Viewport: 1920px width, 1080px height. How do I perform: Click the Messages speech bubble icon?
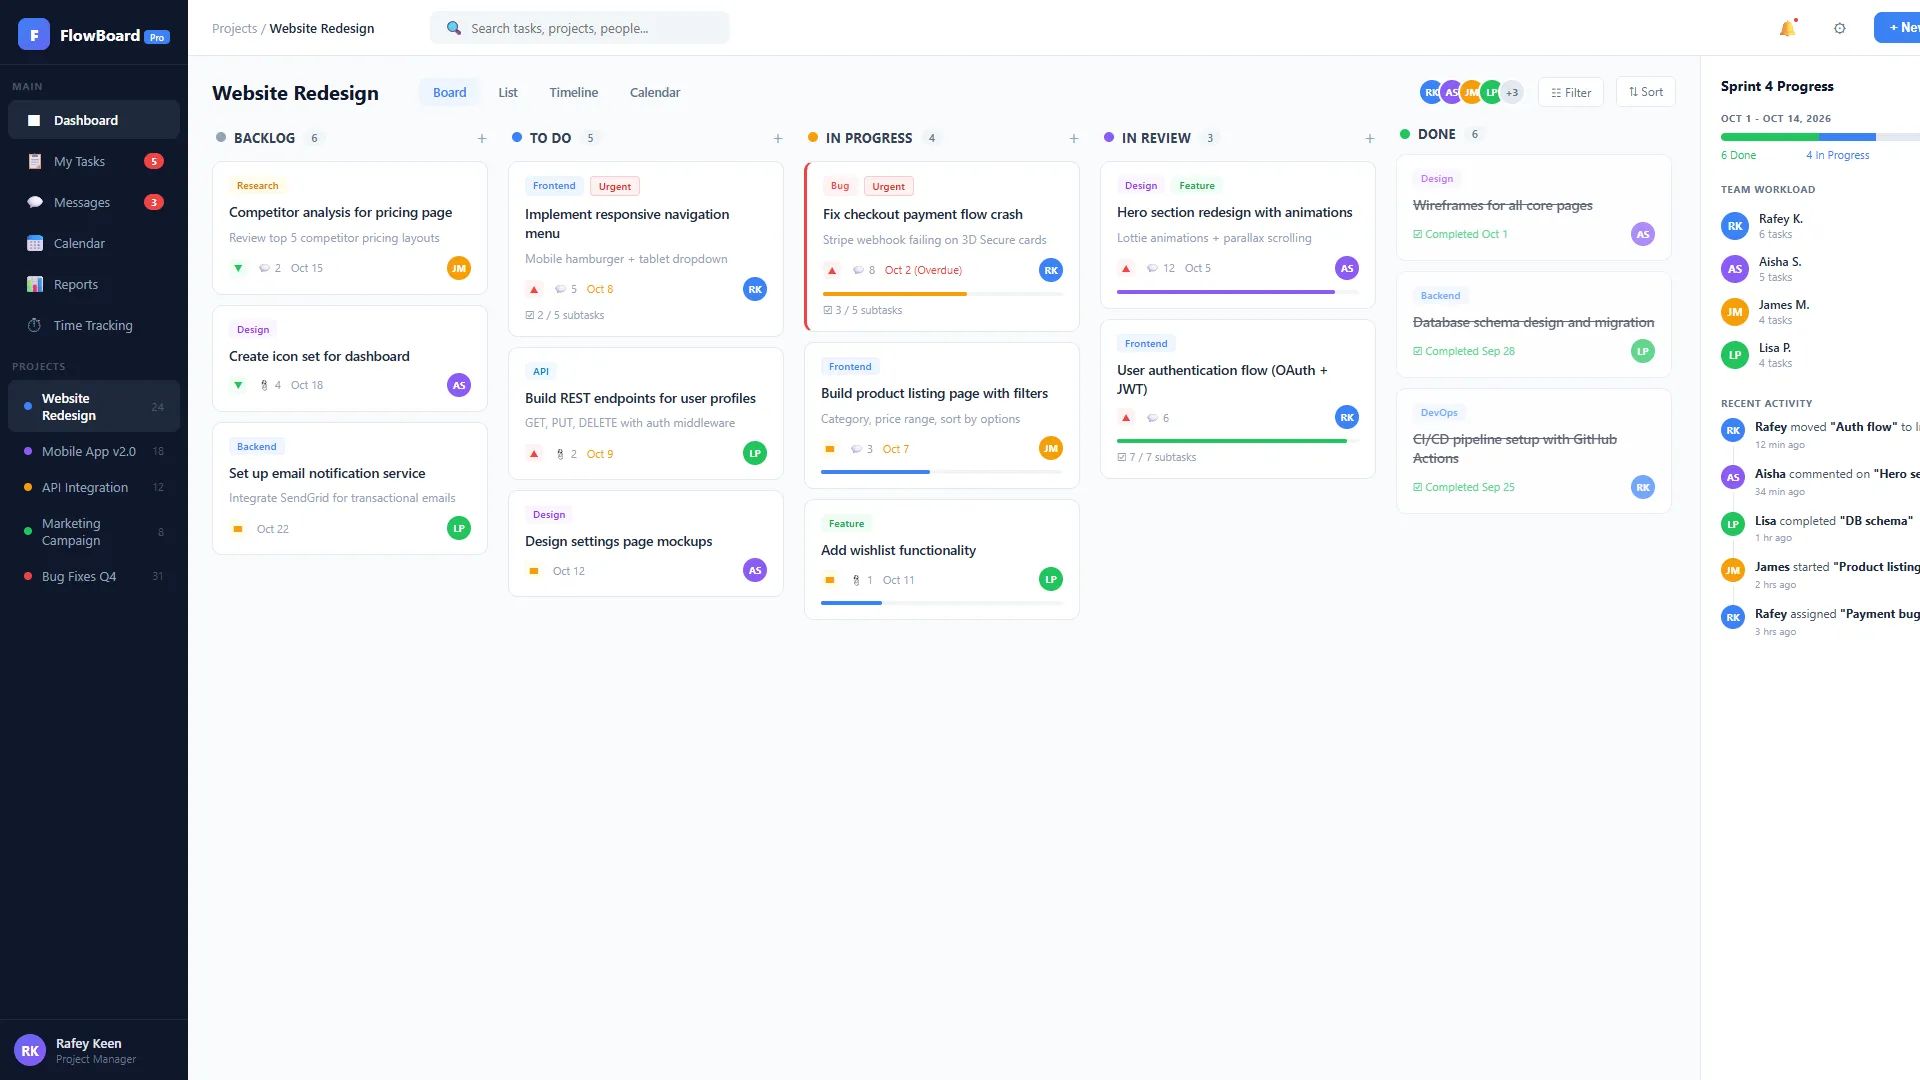tap(35, 202)
